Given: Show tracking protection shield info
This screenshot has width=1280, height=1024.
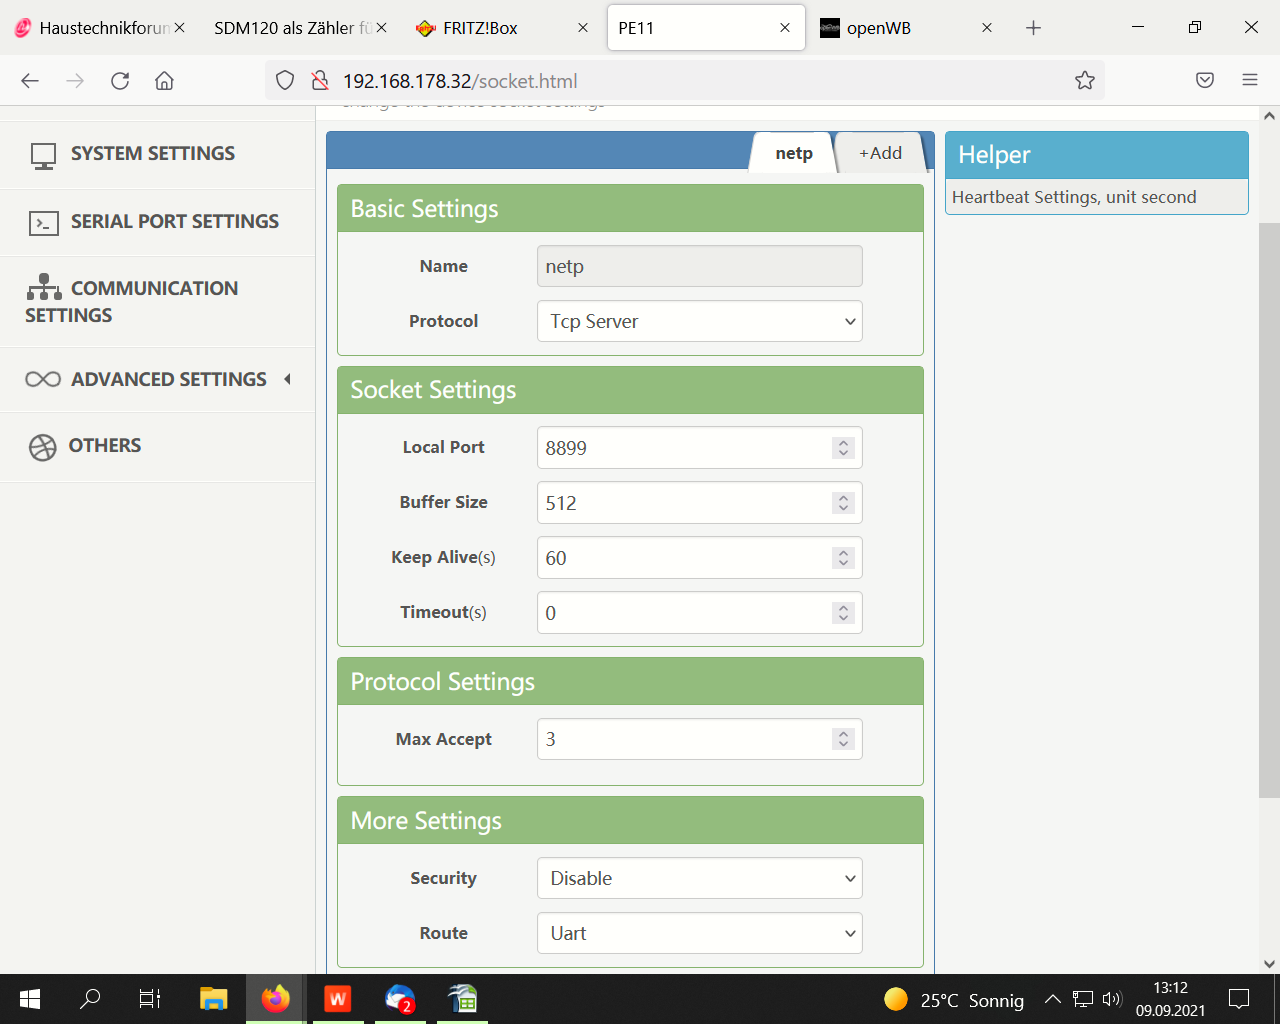Looking at the screenshot, I should pos(285,81).
